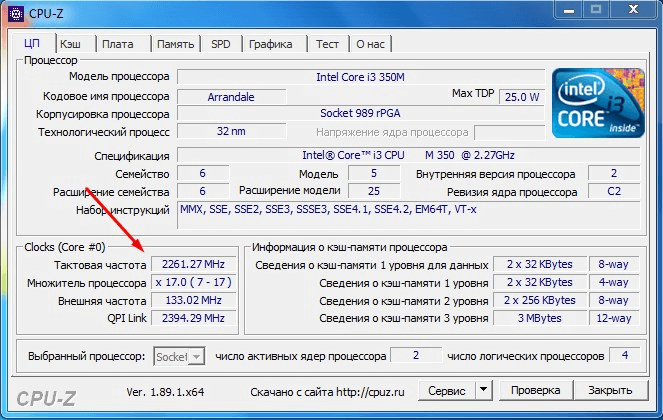The height and width of the screenshot is (420, 663).
Task: Click the Intel Core i3 inside logo
Action: [598, 103]
